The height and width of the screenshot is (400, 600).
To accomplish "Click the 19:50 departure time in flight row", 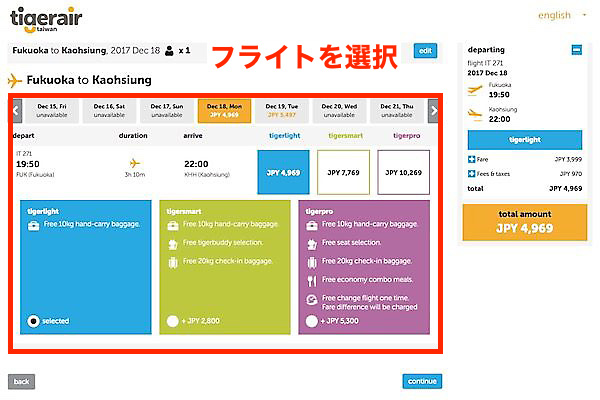I will point(28,164).
